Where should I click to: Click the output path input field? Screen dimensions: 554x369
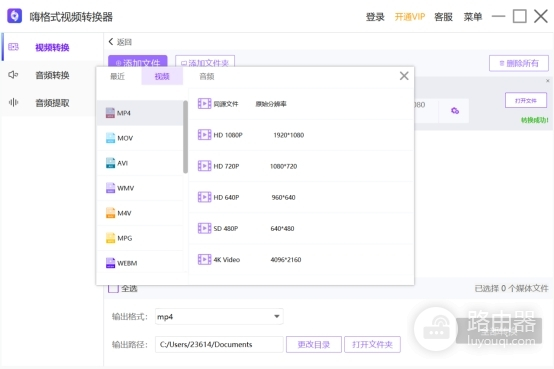coord(219,344)
